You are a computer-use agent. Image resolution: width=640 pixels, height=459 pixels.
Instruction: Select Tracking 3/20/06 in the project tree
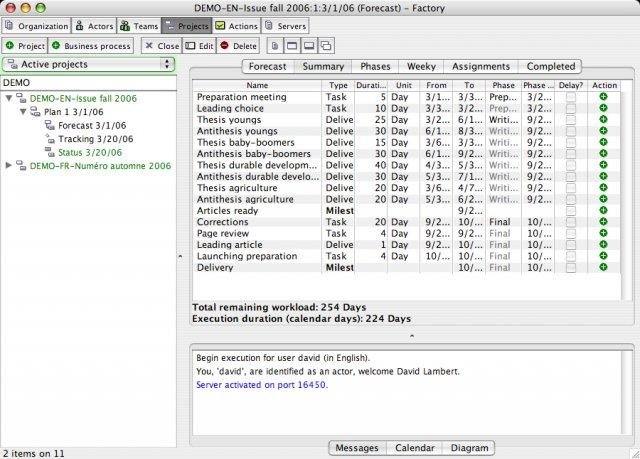pos(90,139)
